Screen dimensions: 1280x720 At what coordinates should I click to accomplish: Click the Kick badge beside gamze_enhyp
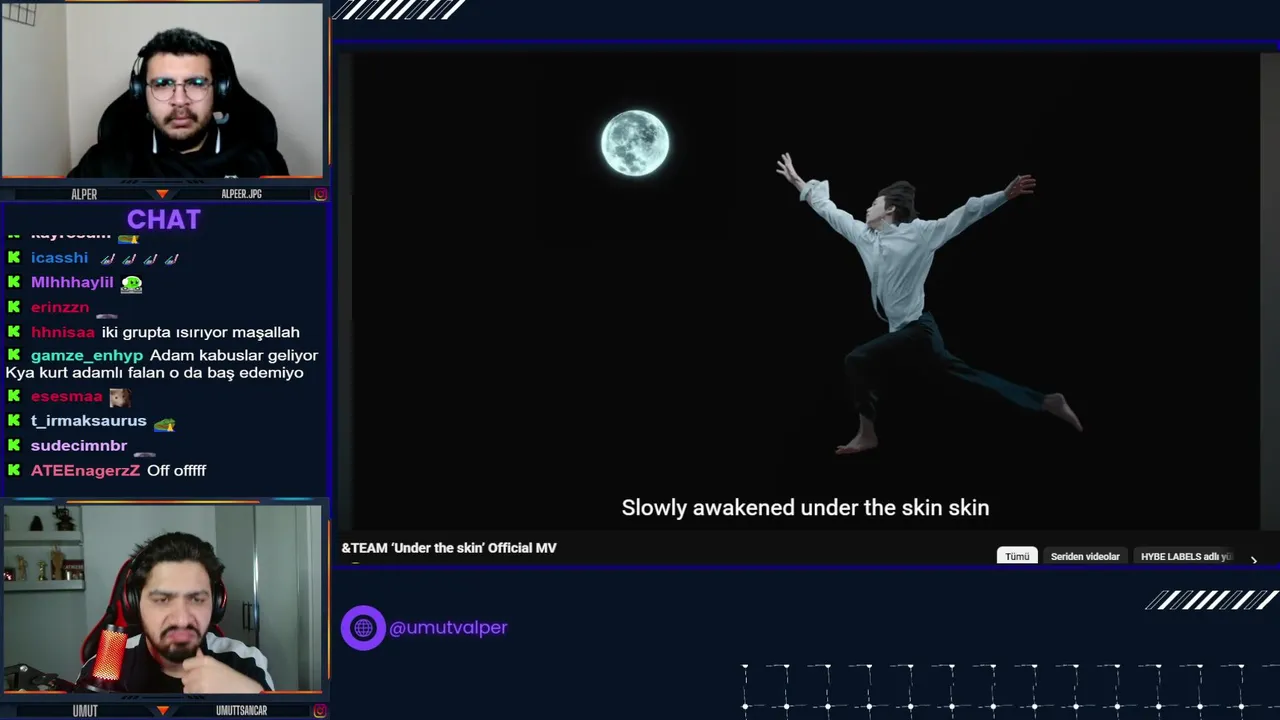point(14,356)
